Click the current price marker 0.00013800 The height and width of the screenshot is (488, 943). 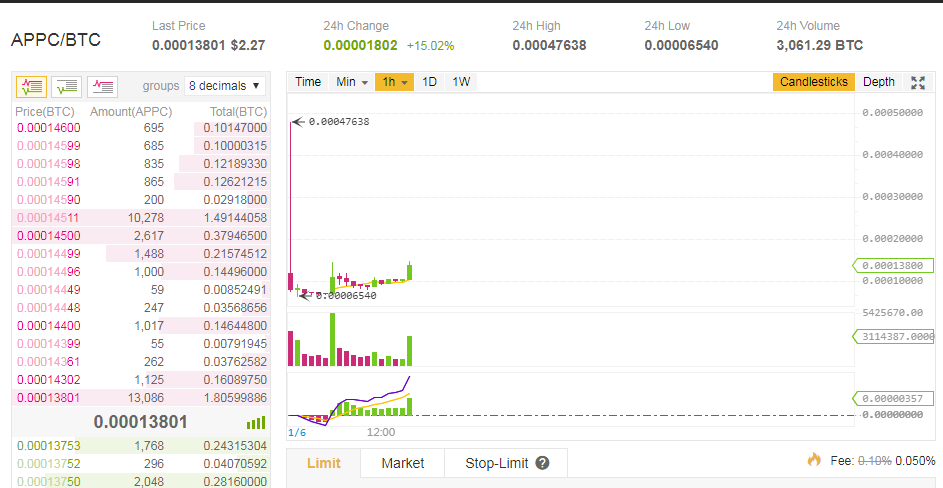(893, 265)
